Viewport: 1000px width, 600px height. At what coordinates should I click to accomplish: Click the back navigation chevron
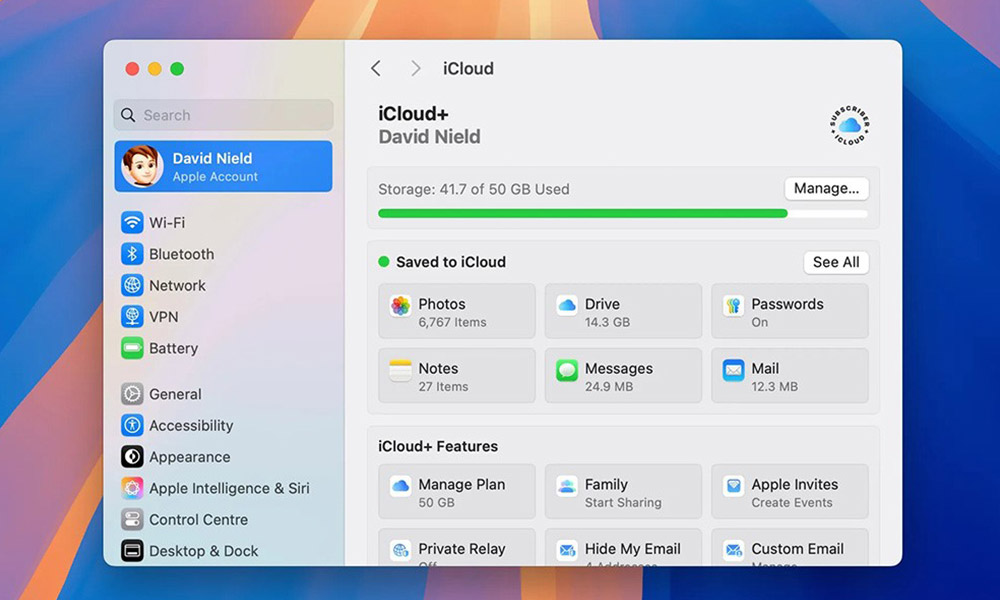tap(376, 68)
